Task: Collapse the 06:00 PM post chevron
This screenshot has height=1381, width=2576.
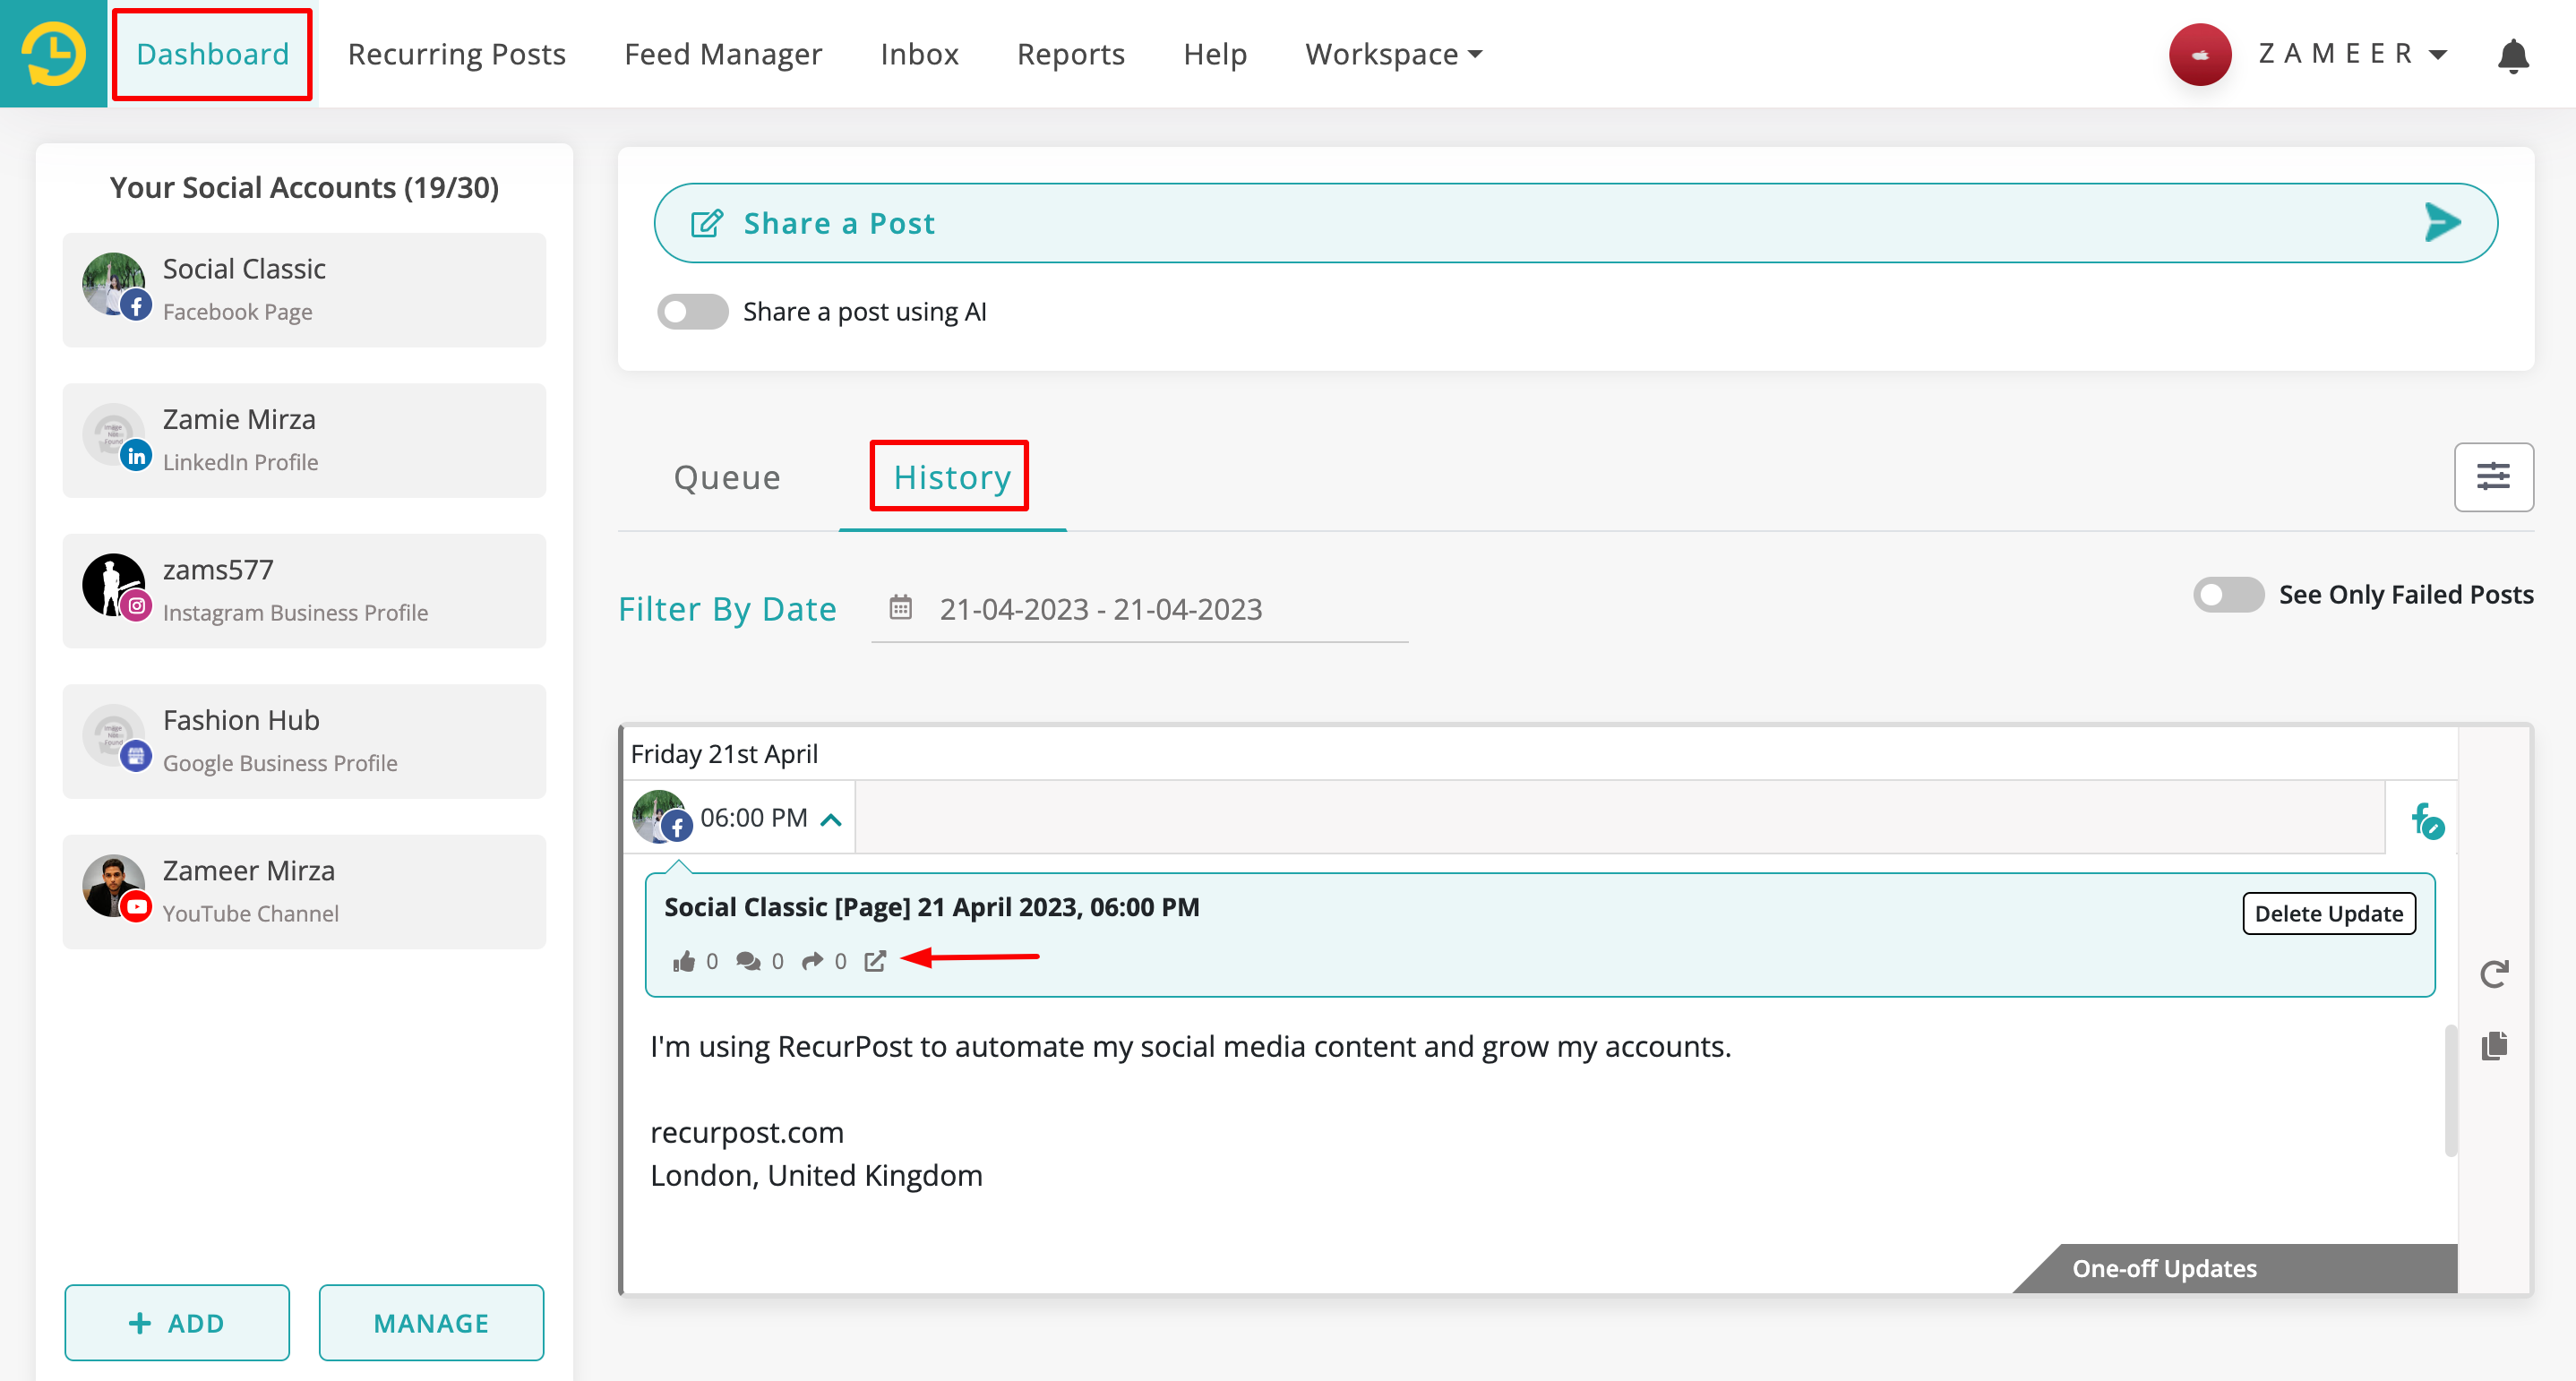Action: click(830, 820)
